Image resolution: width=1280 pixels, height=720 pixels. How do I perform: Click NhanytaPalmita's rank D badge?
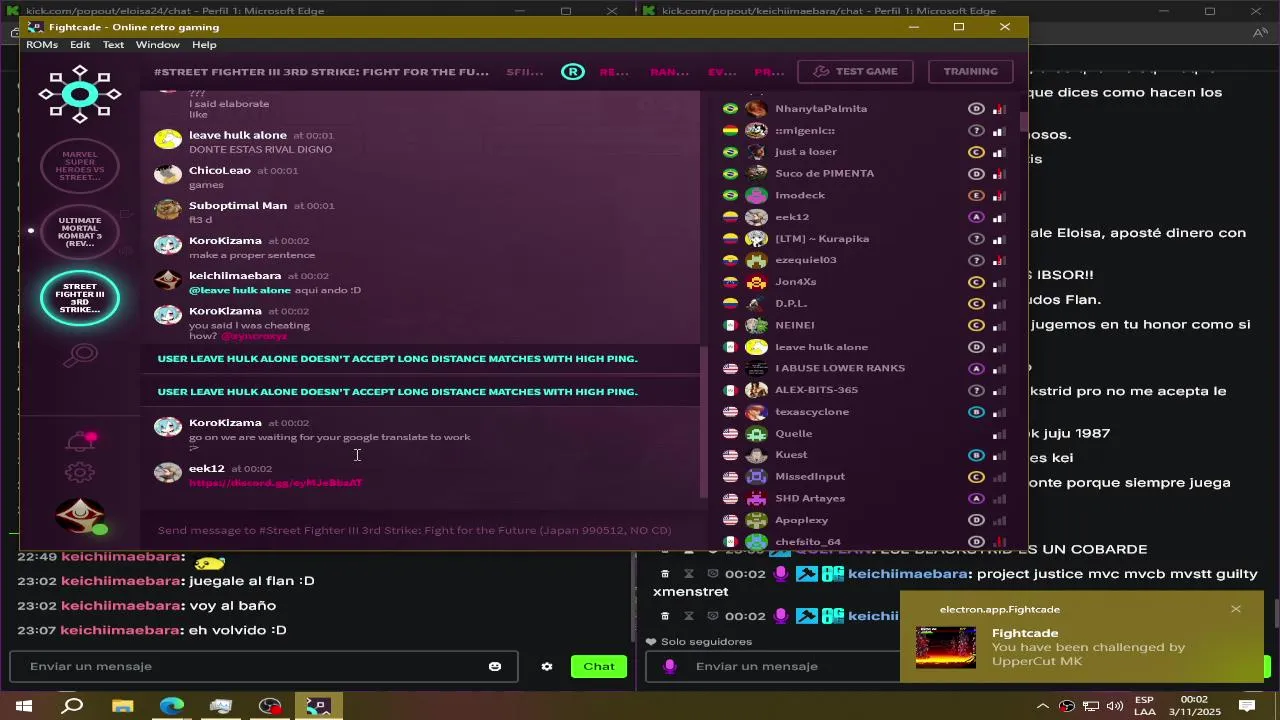point(977,109)
